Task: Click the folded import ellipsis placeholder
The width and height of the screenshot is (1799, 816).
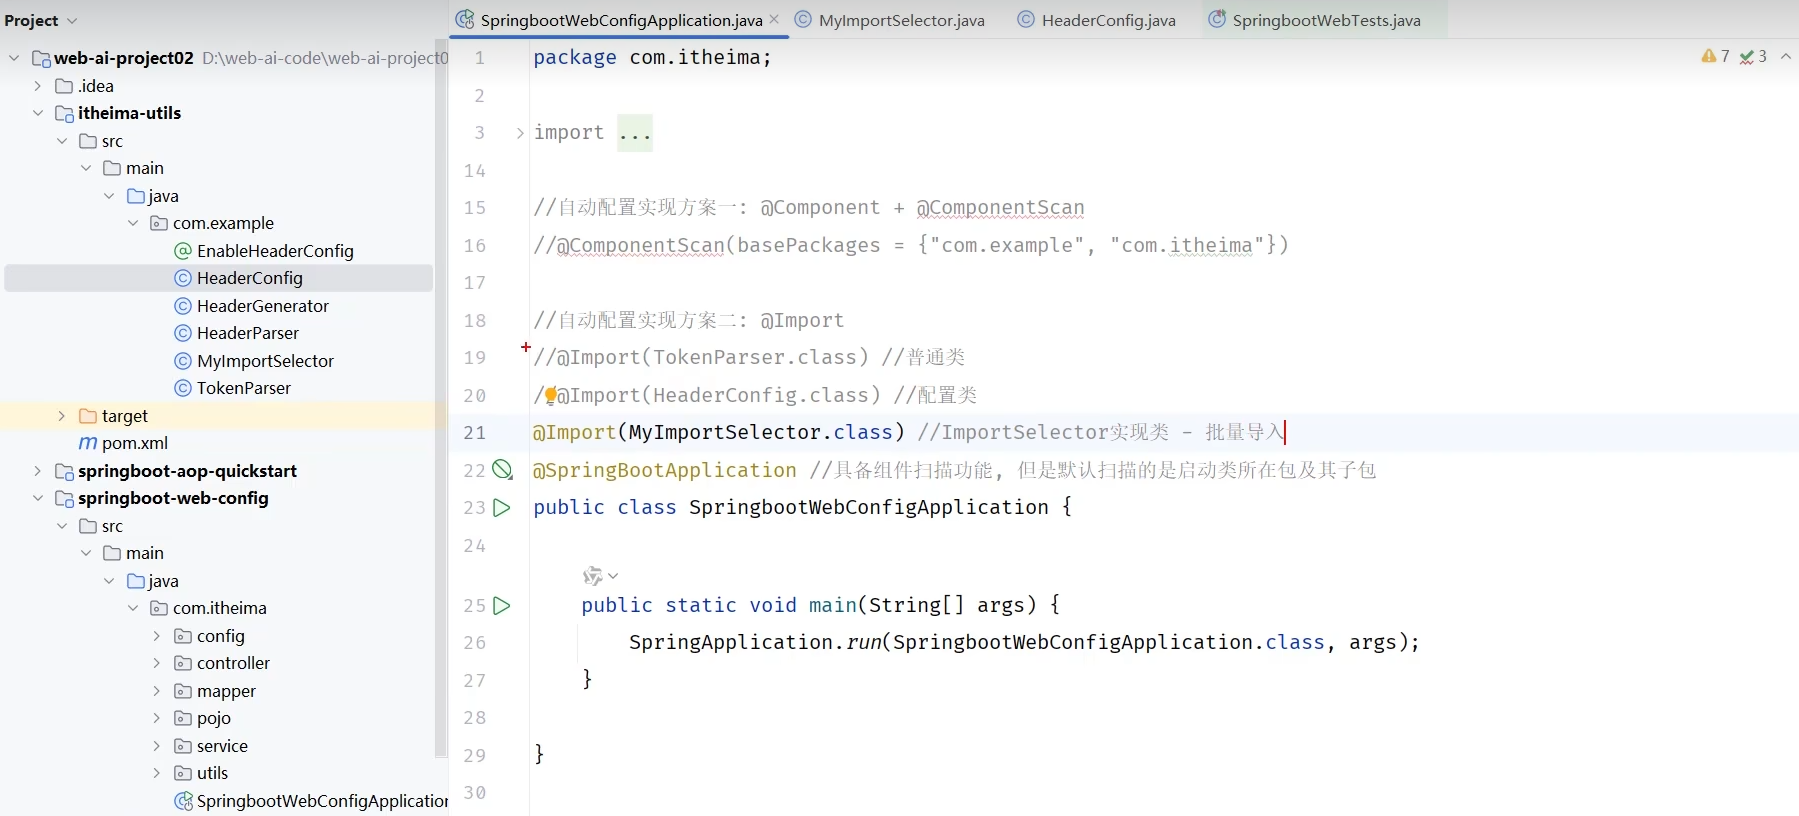Action: click(x=635, y=133)
